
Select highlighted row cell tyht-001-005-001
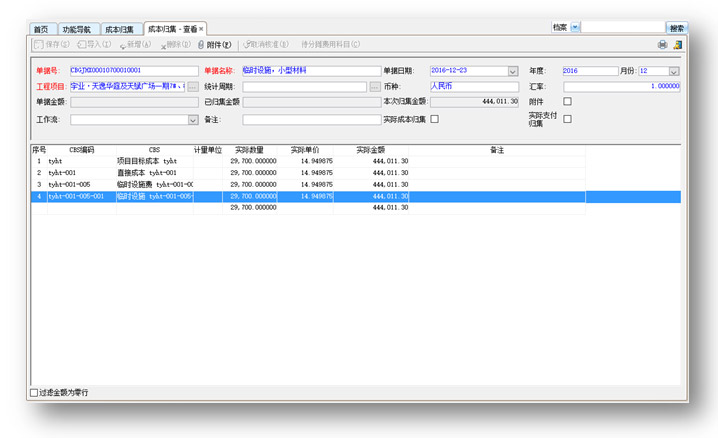click(82, 196)
